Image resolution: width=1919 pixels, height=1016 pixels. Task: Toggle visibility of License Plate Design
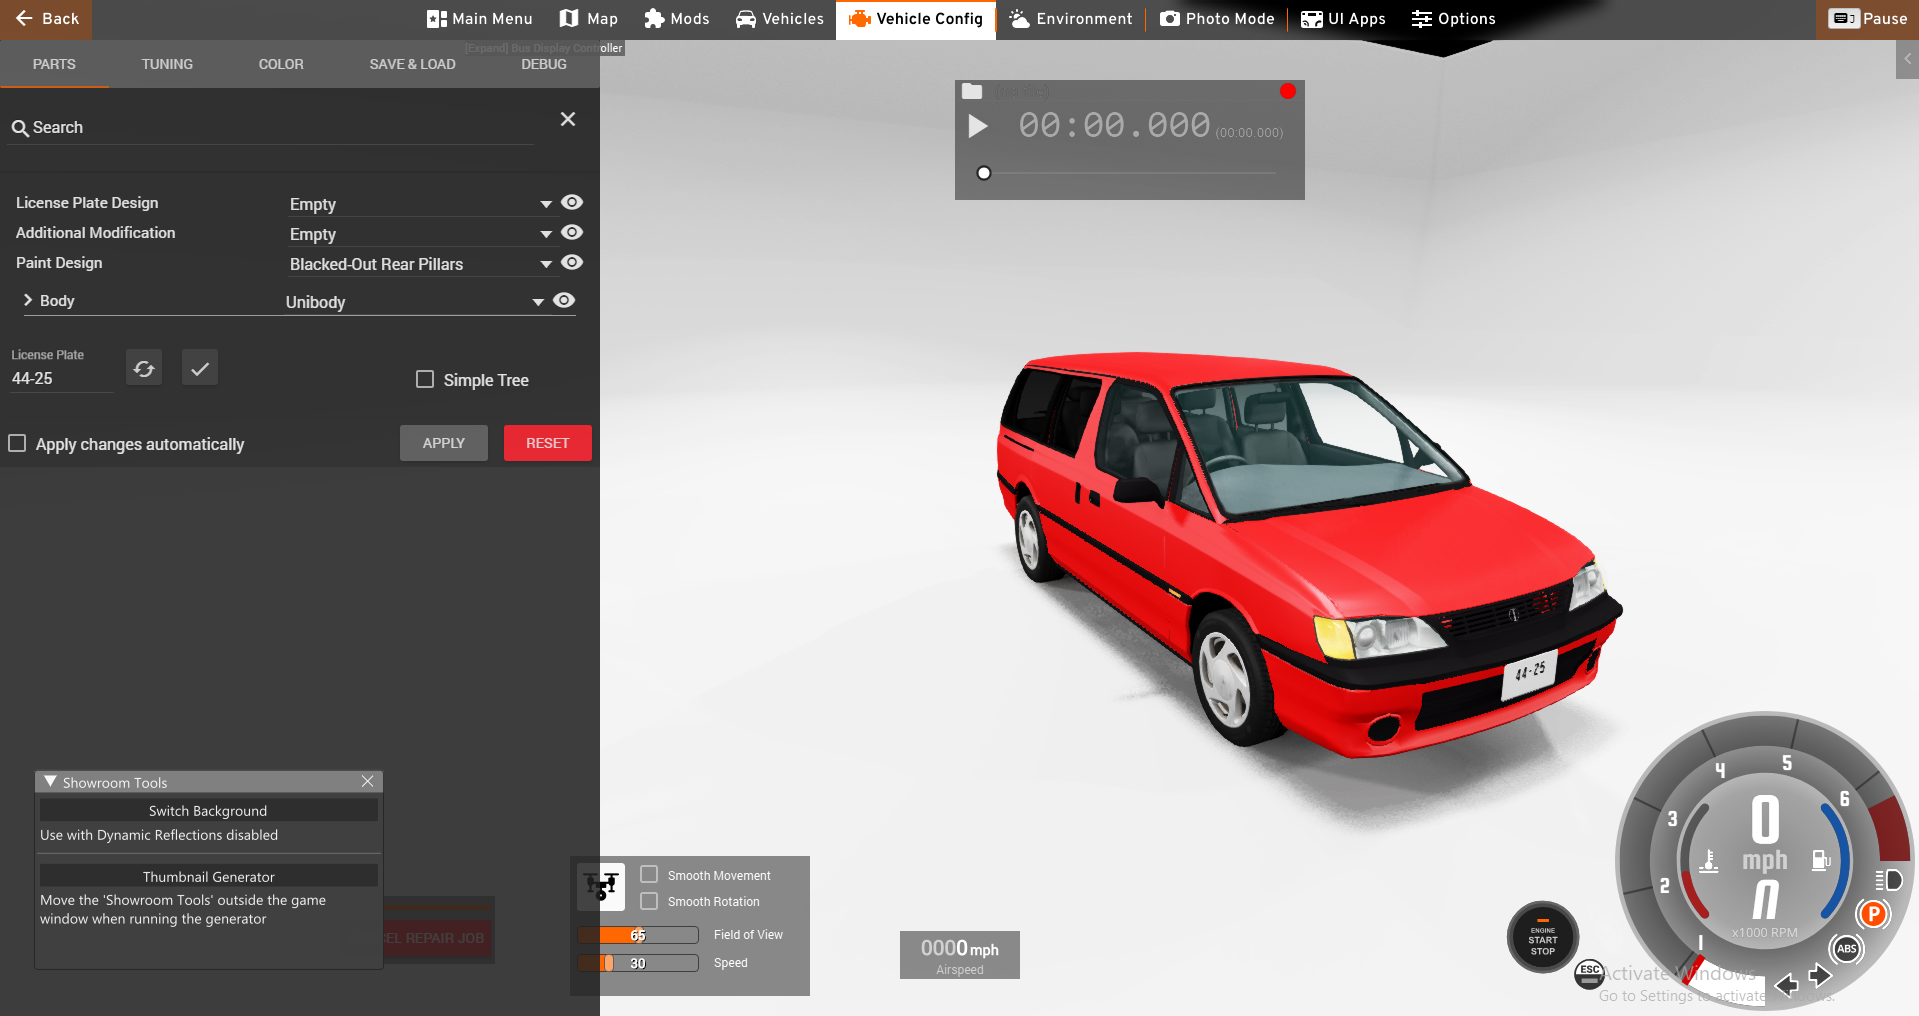pos(572,202)
